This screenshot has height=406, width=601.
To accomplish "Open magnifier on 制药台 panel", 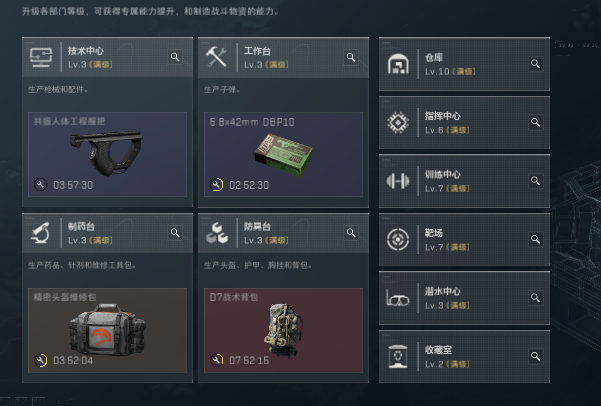I will coord(175,233).
